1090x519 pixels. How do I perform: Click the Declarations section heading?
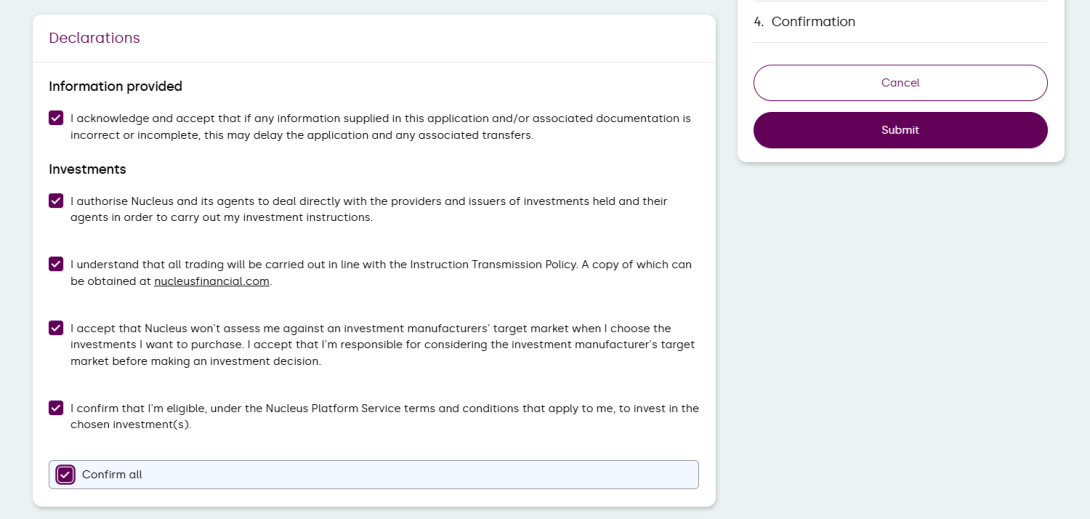94,38
